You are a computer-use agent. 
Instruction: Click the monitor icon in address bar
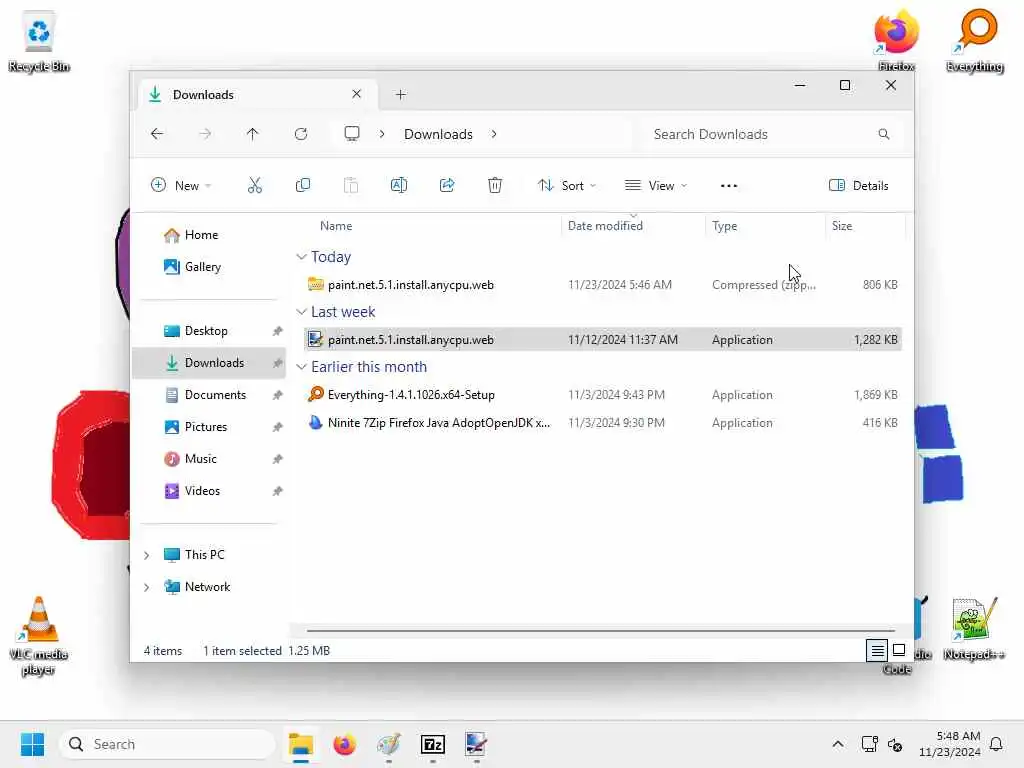(x=352, y=134)
